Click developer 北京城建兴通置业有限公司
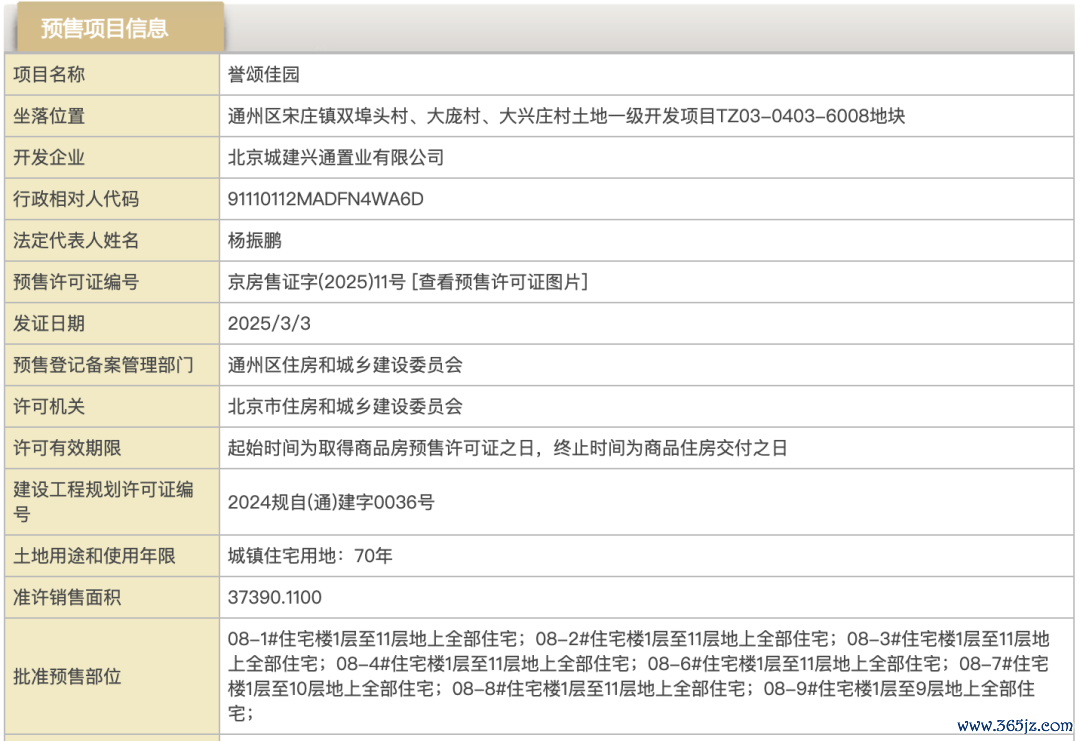This screenshot has width=1080, height=741. coord(336,157)
